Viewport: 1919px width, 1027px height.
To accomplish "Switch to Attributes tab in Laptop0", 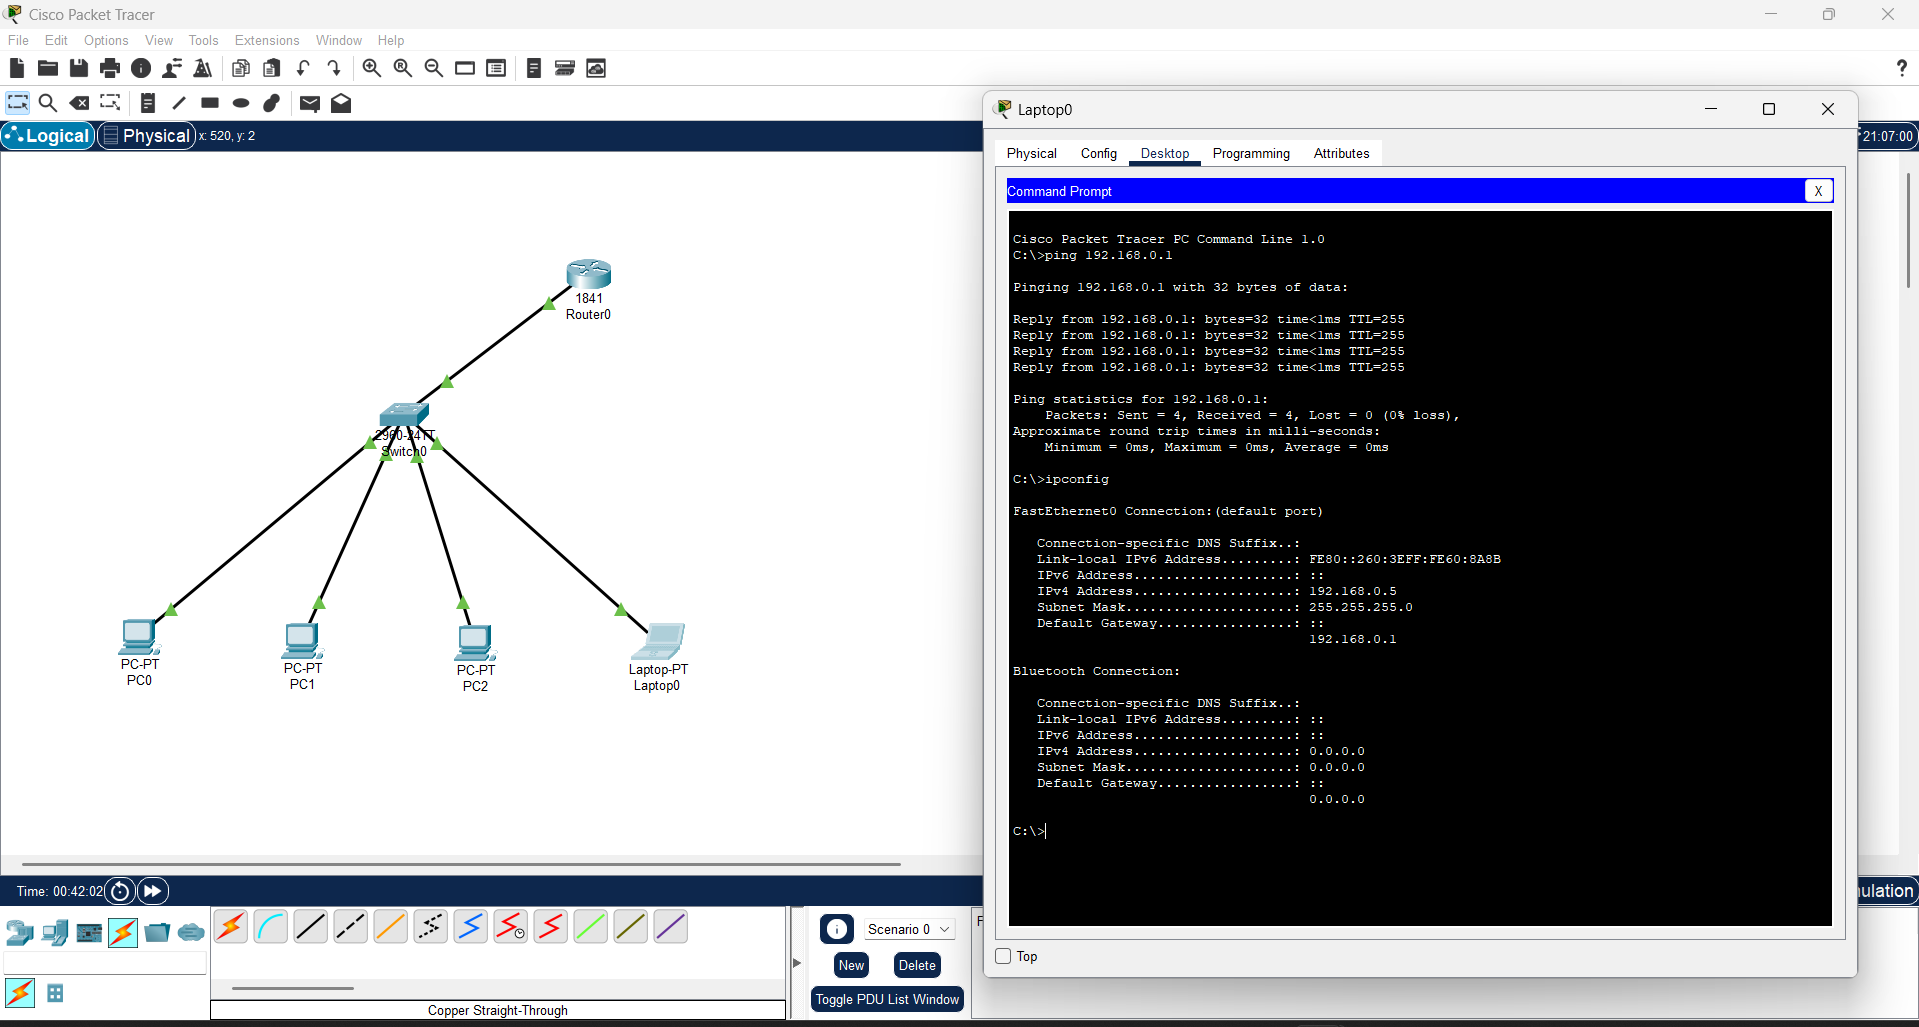I will coord(1341,153).
